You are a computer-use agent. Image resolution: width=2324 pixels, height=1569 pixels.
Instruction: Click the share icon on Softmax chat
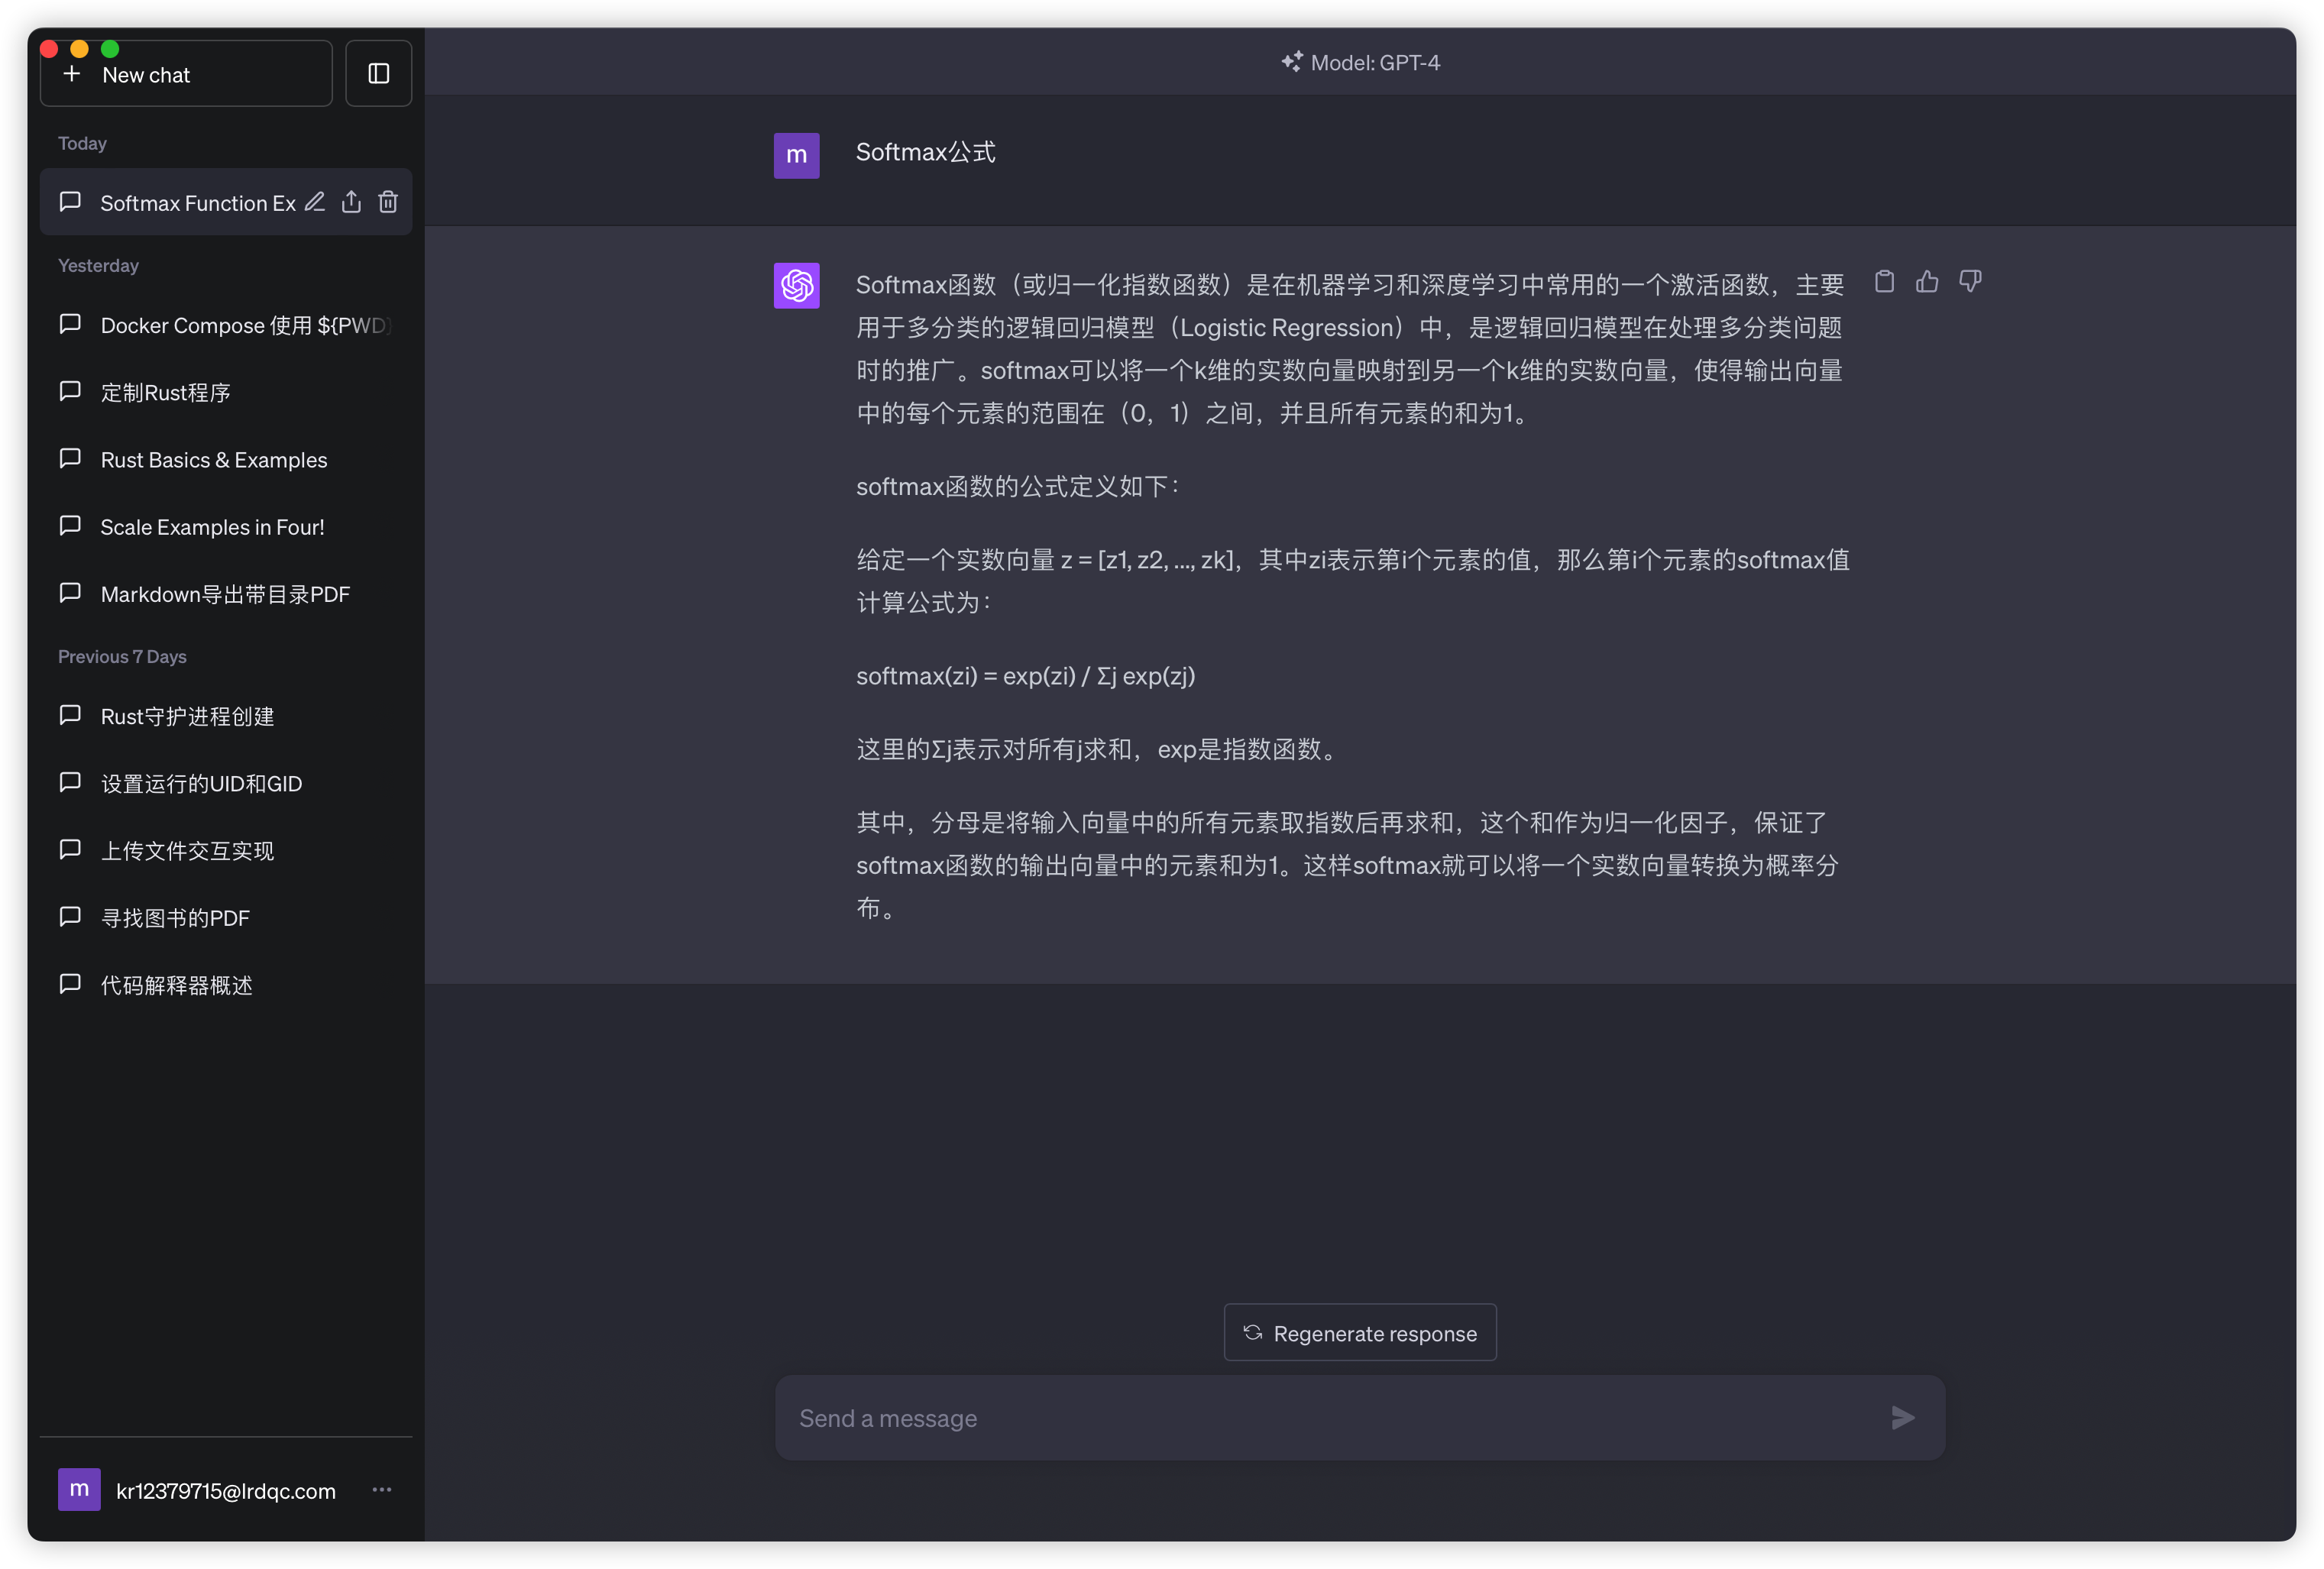pyautogui.click(x=351, y=202)
